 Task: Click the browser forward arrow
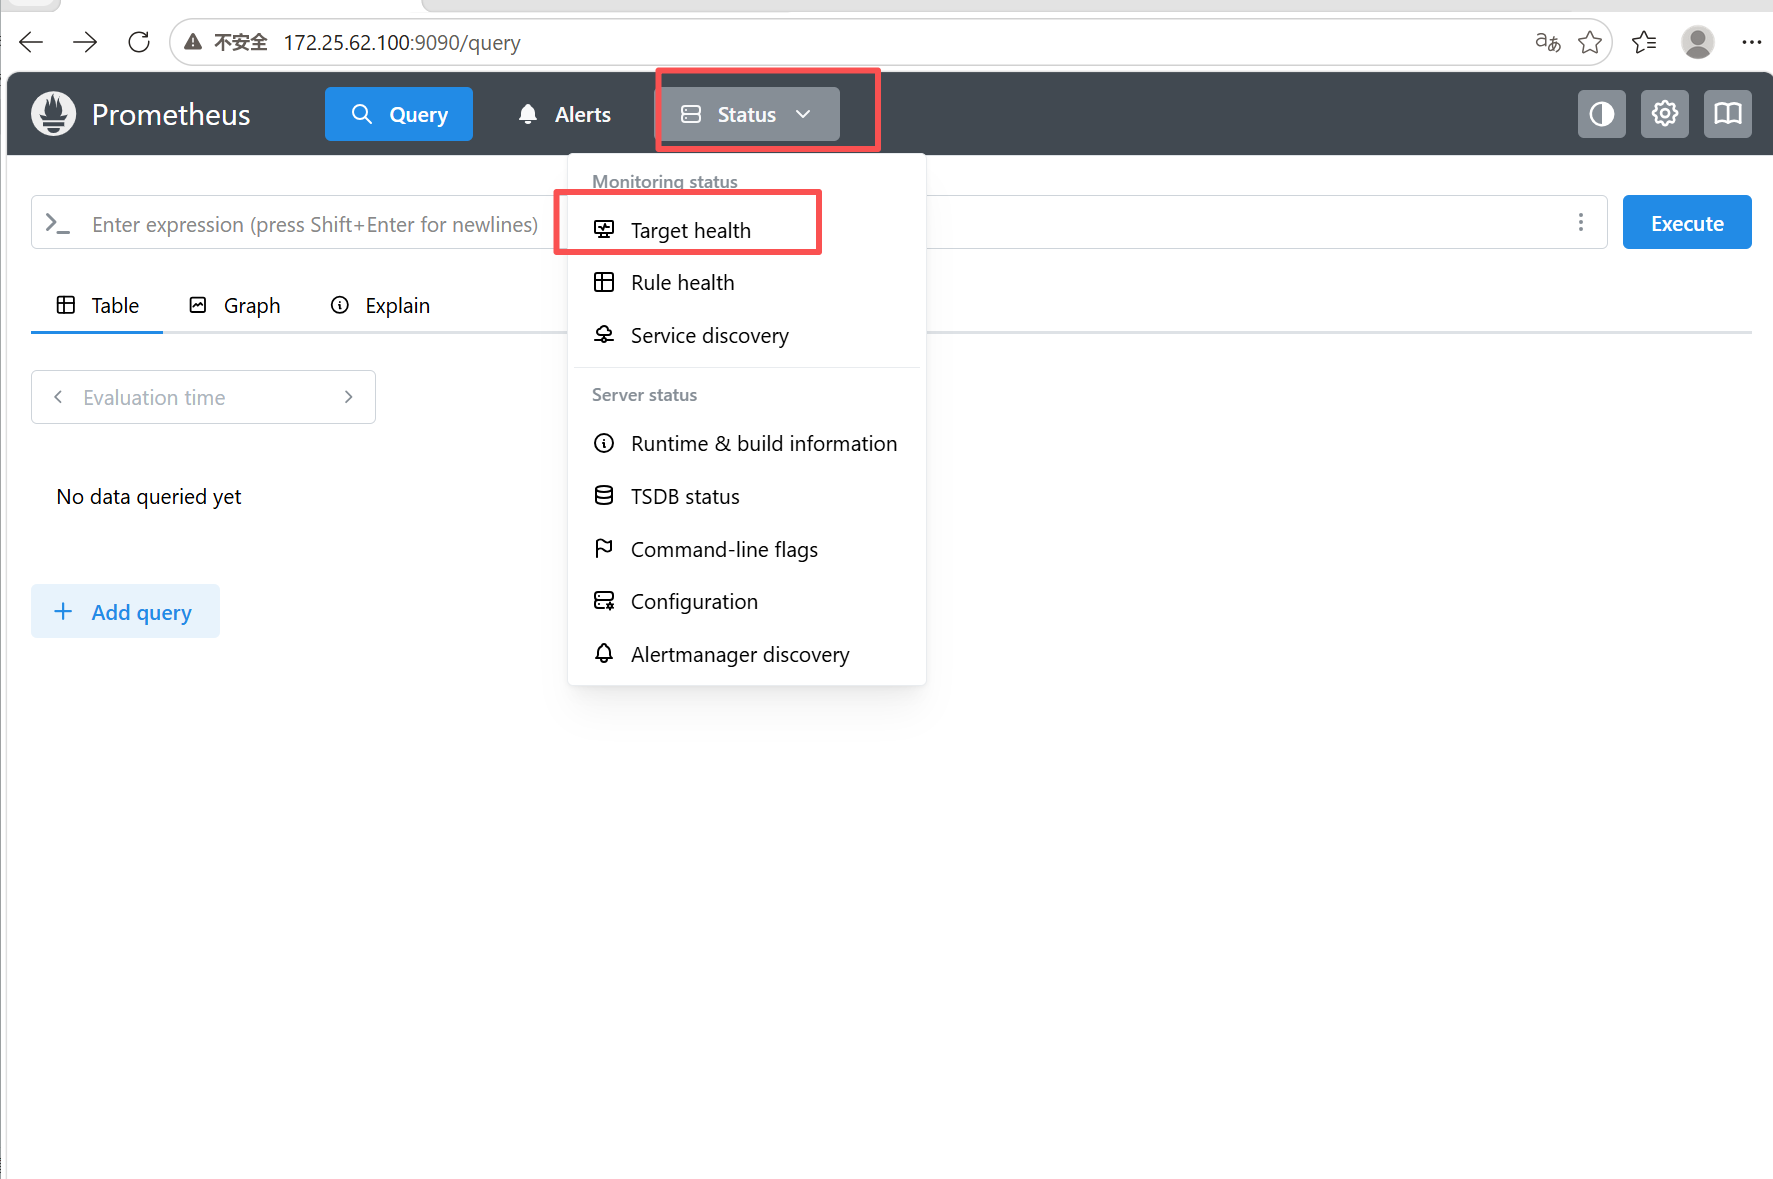tap(85, 42)
